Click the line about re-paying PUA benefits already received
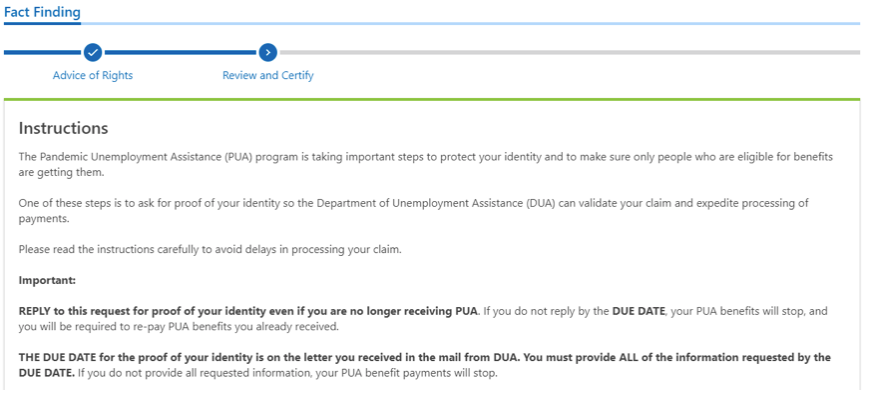 pyautogui.click(x=178, y=327)
